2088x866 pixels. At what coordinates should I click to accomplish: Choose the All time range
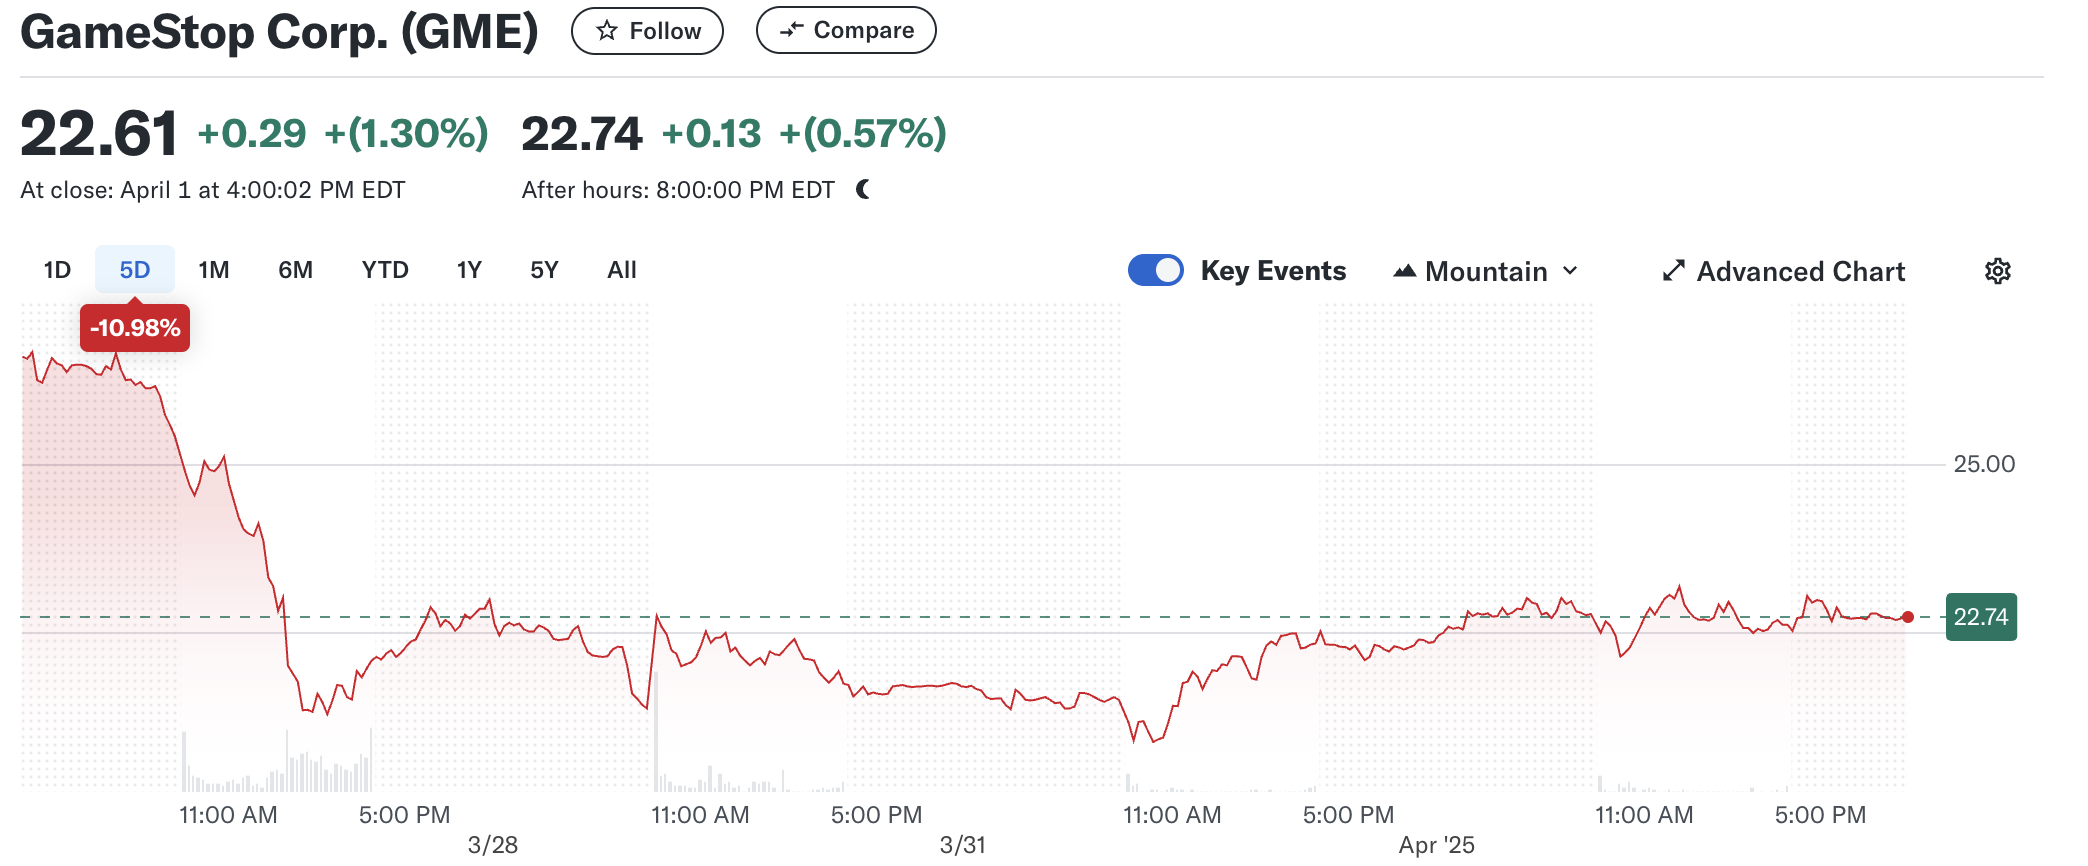pos(622,270)
